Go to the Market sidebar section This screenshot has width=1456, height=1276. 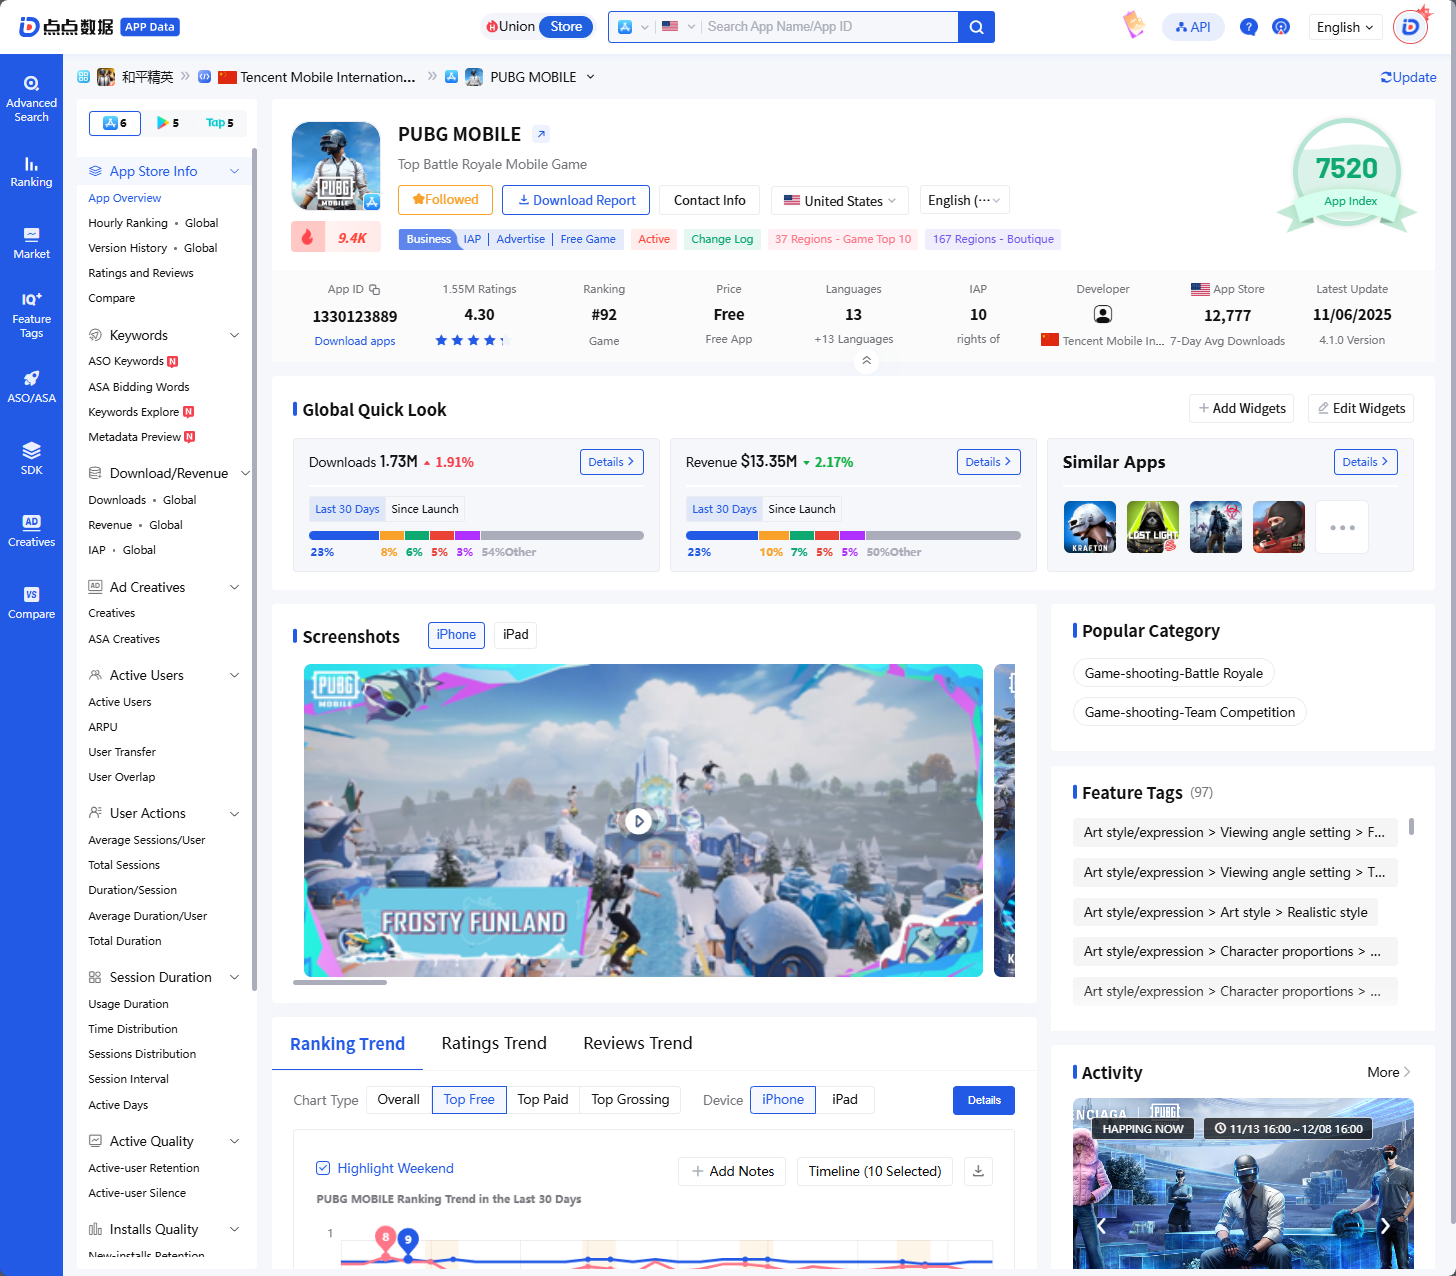click(31, 243)
